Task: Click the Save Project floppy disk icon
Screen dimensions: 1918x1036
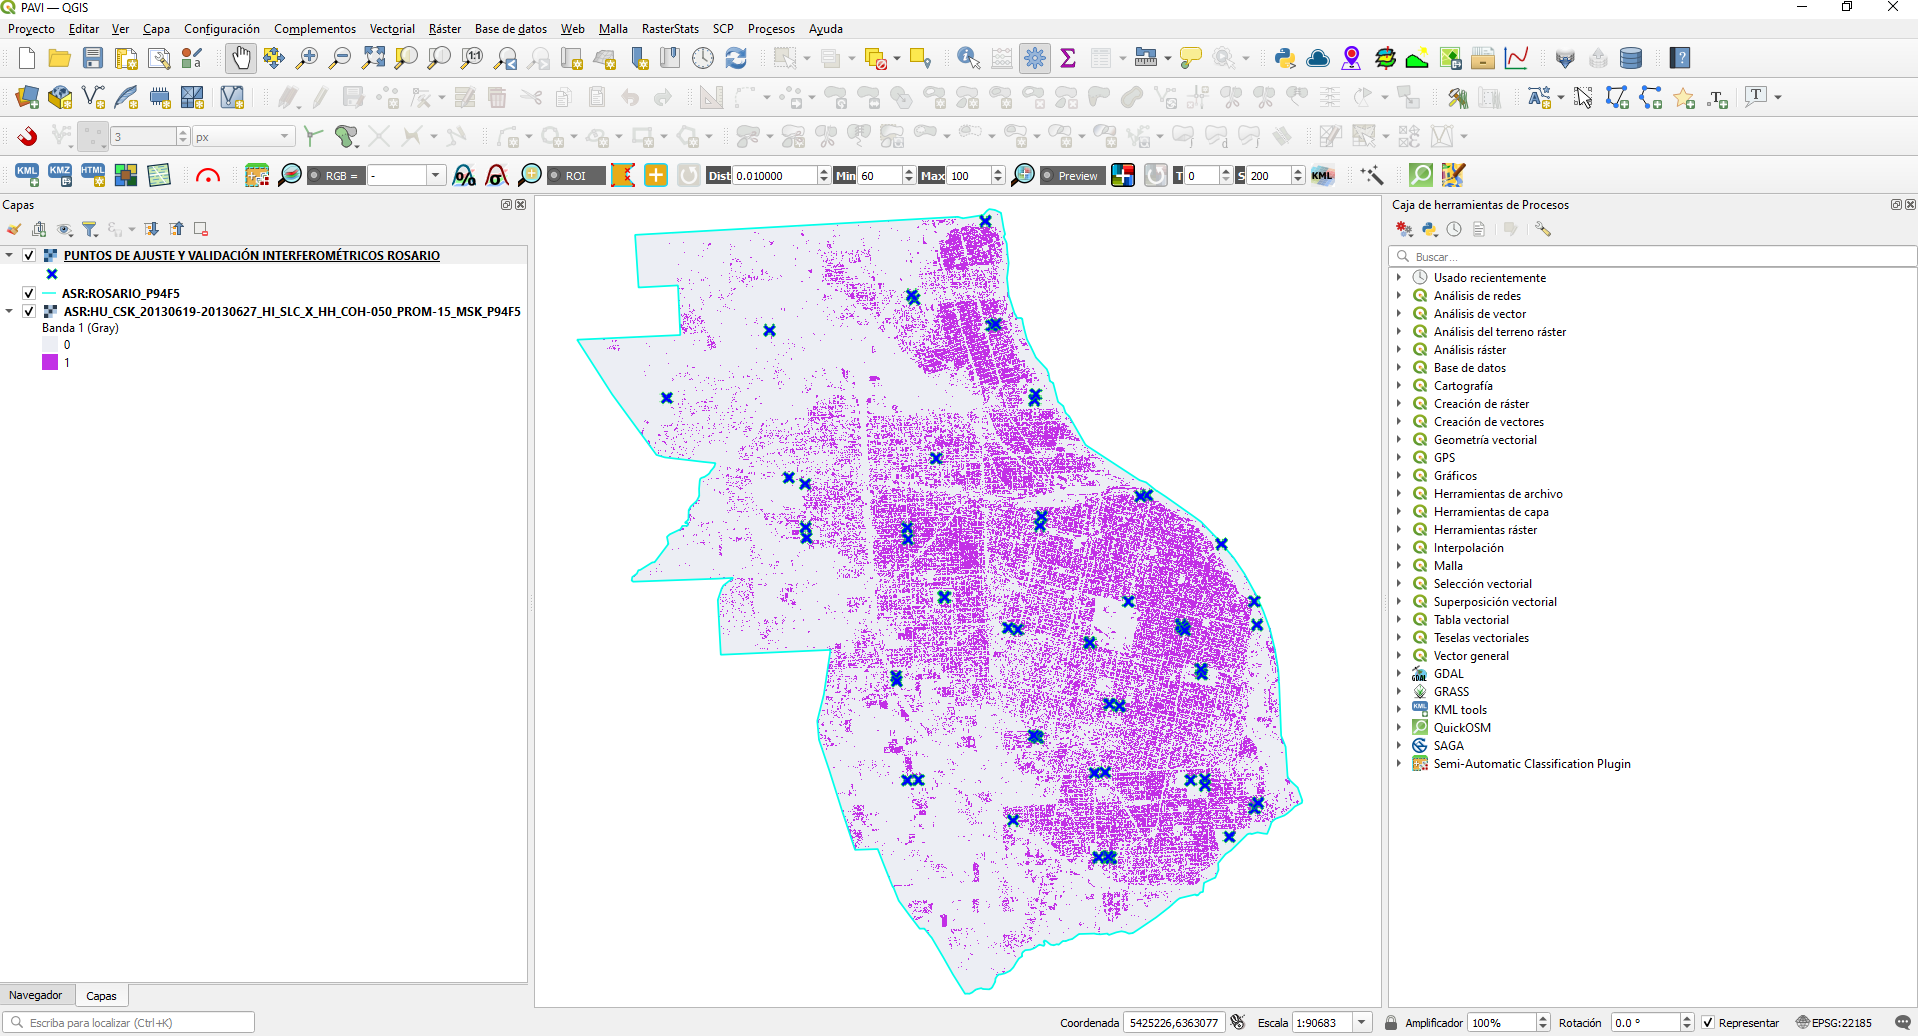Action: click(93, 58)
